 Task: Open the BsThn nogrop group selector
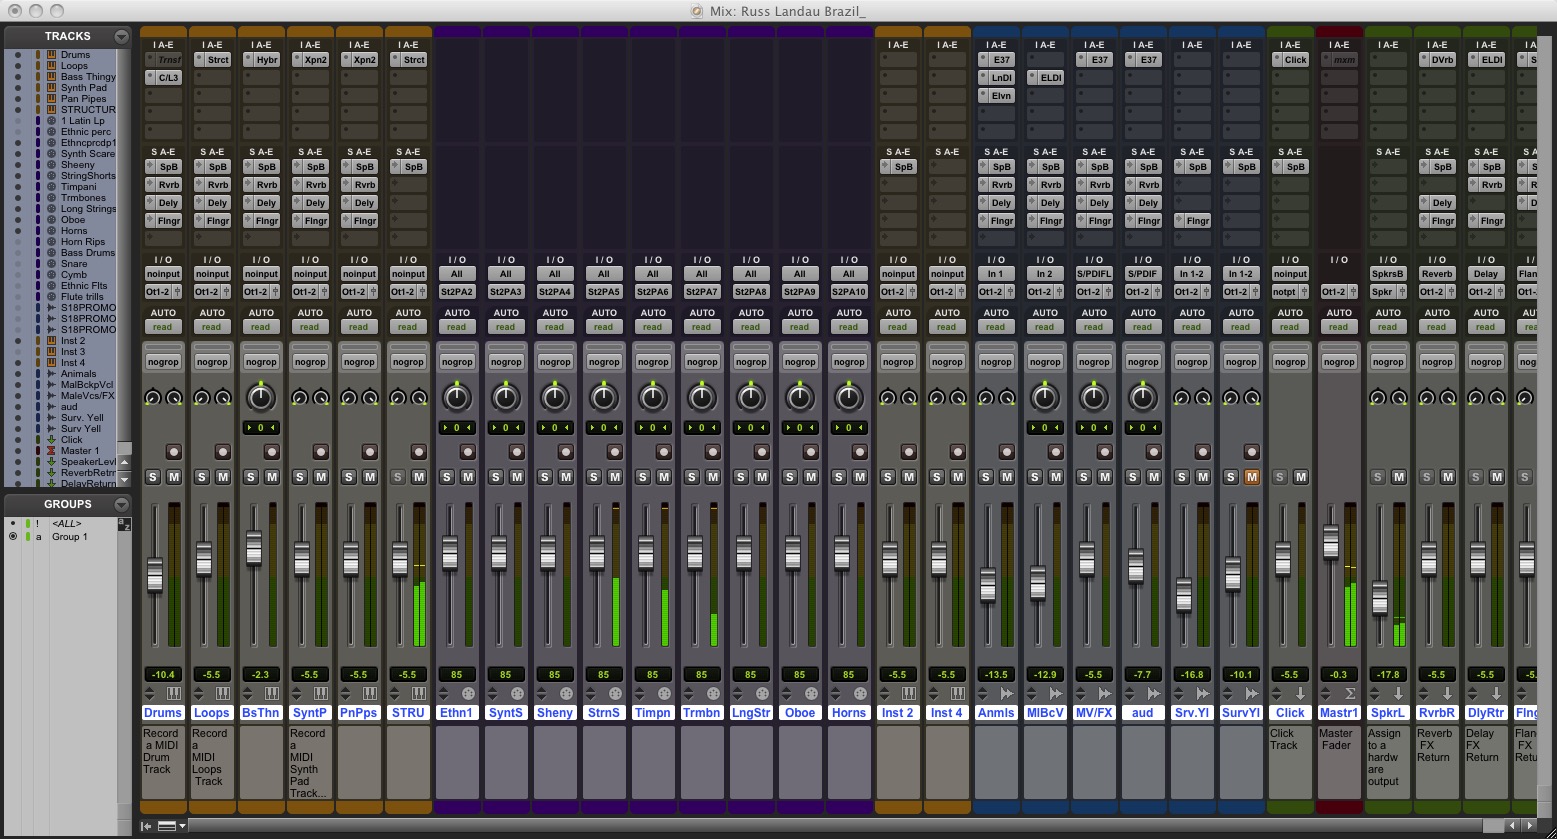(261, 362)
